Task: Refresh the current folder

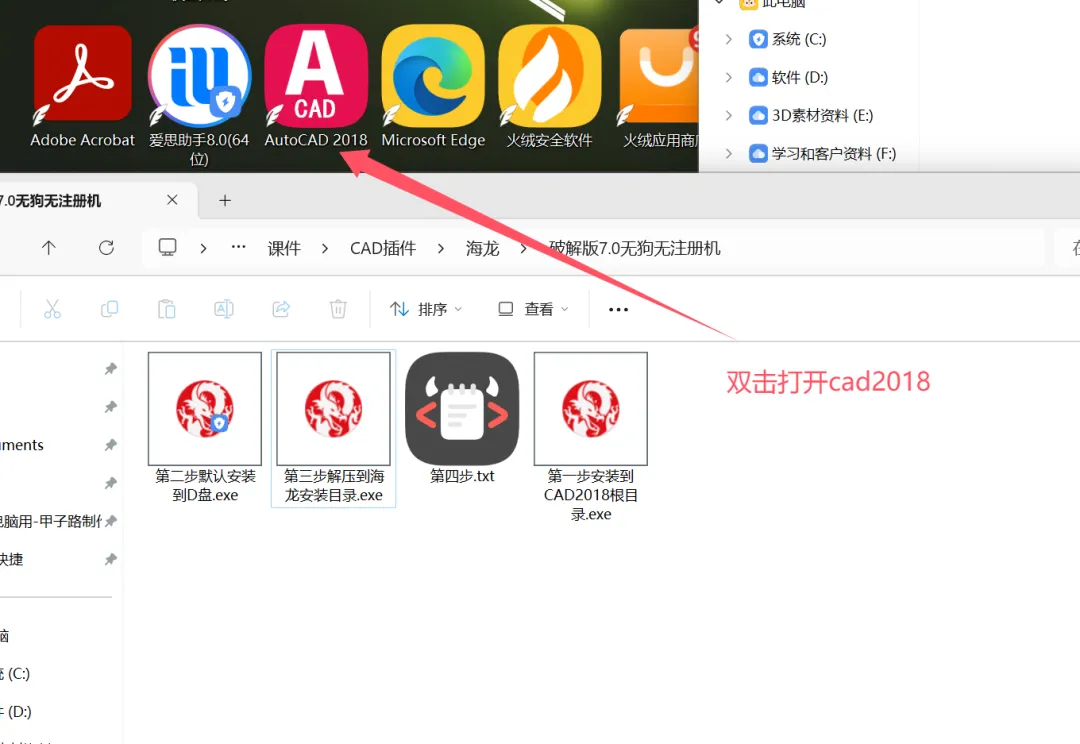Action: coord(106,247)
